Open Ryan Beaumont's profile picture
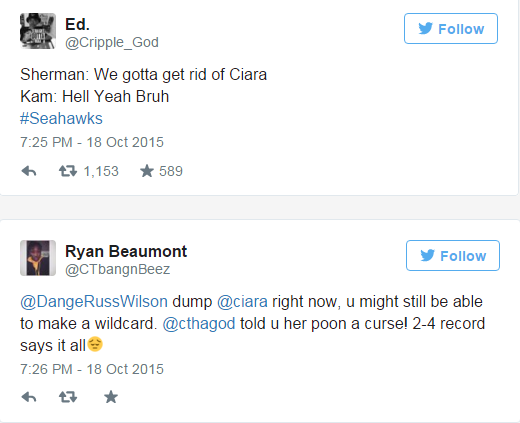This screenshot has height=423, width=520. tap(38, 258)
